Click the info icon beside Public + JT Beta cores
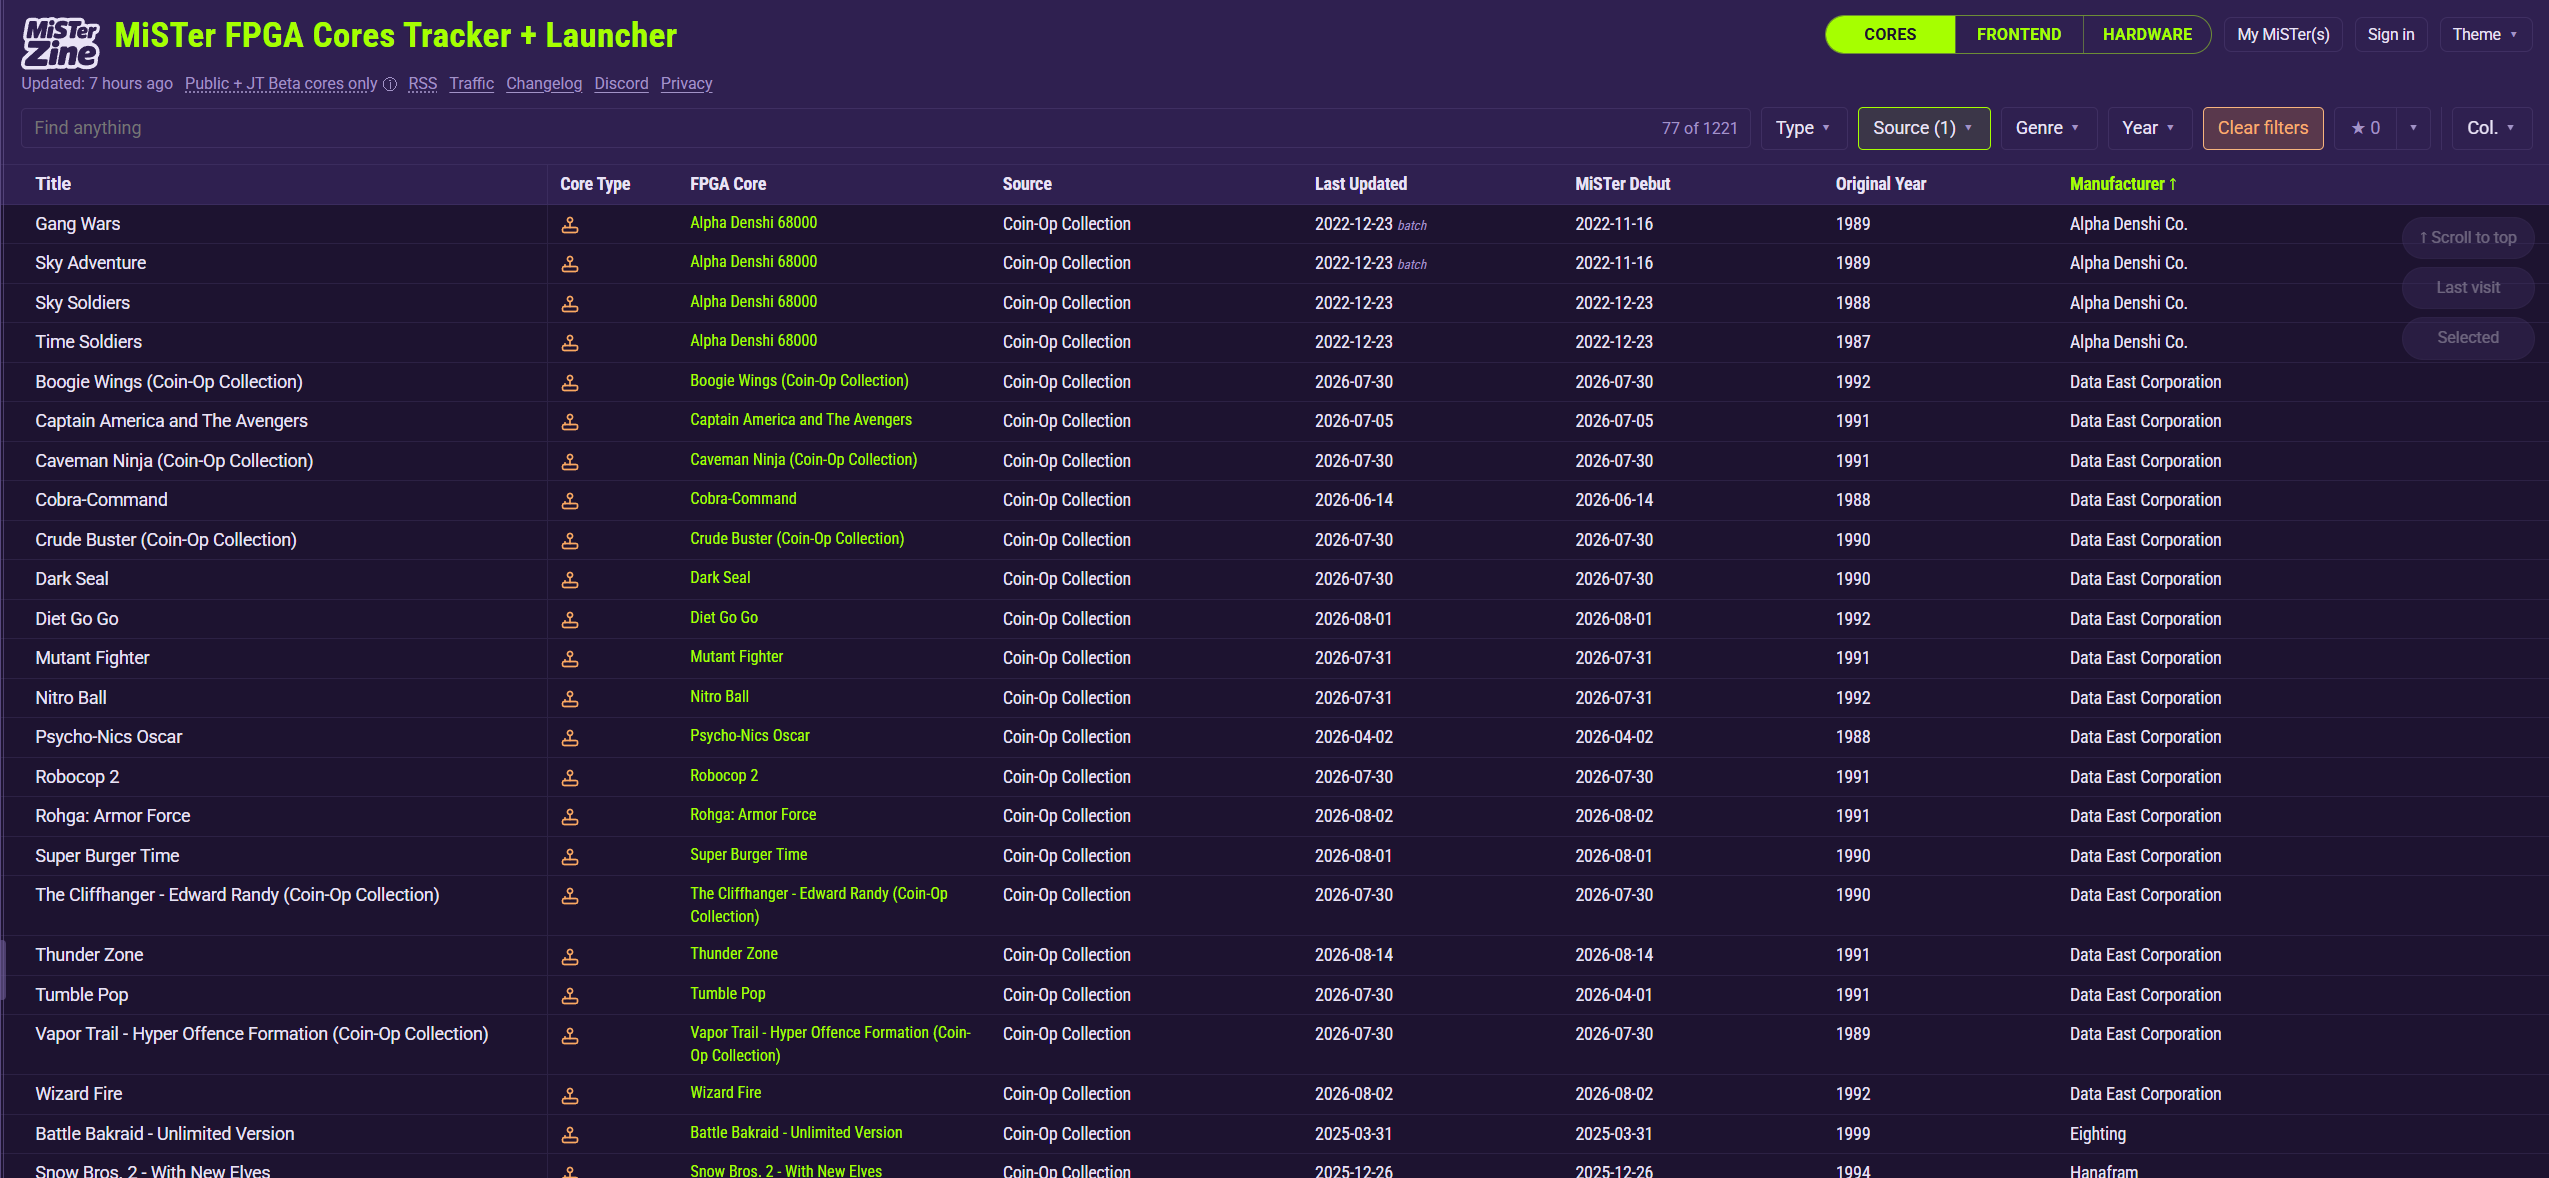Screen dimensions: 2549x1178 390,84
